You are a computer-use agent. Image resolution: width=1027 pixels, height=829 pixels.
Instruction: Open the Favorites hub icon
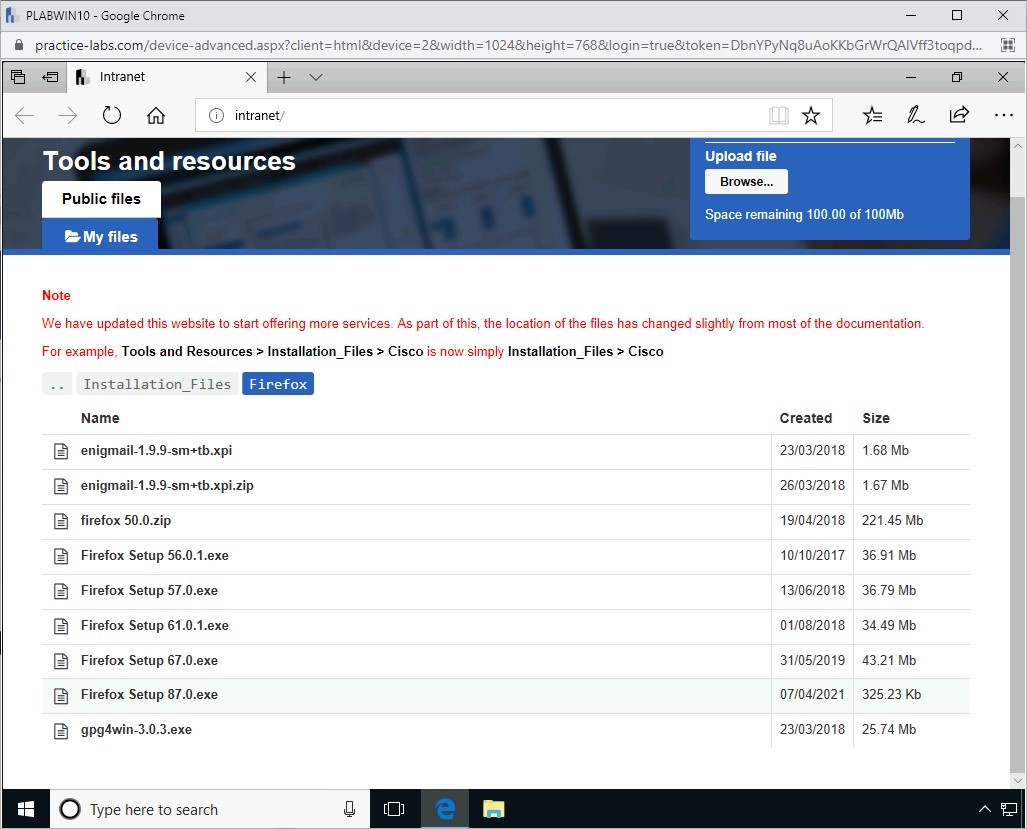click(x=872, y=116)
